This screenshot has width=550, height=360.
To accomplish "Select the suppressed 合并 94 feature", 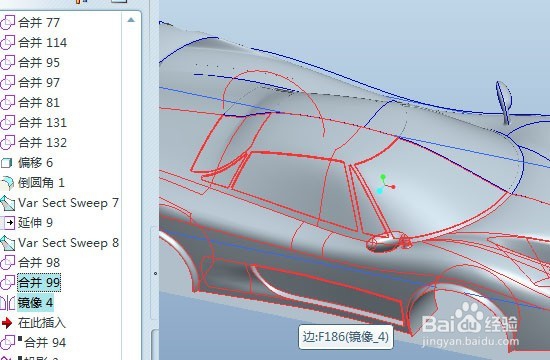I will pos(42,343).
